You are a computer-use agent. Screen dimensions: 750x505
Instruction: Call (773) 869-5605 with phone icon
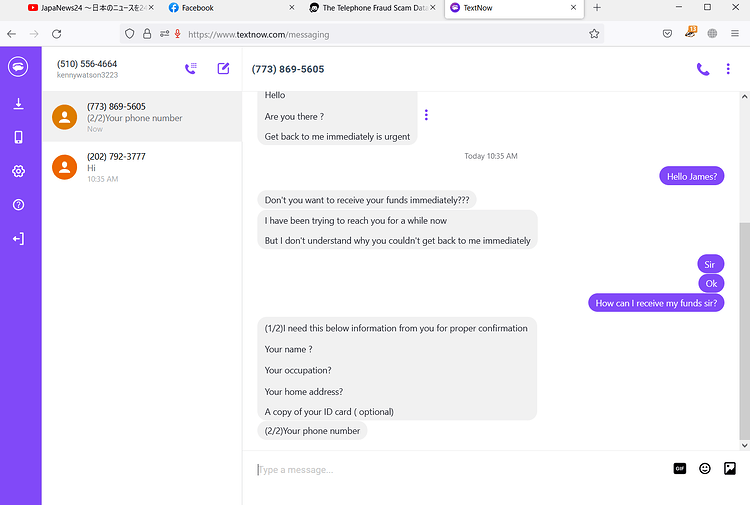tap(703, 69)
